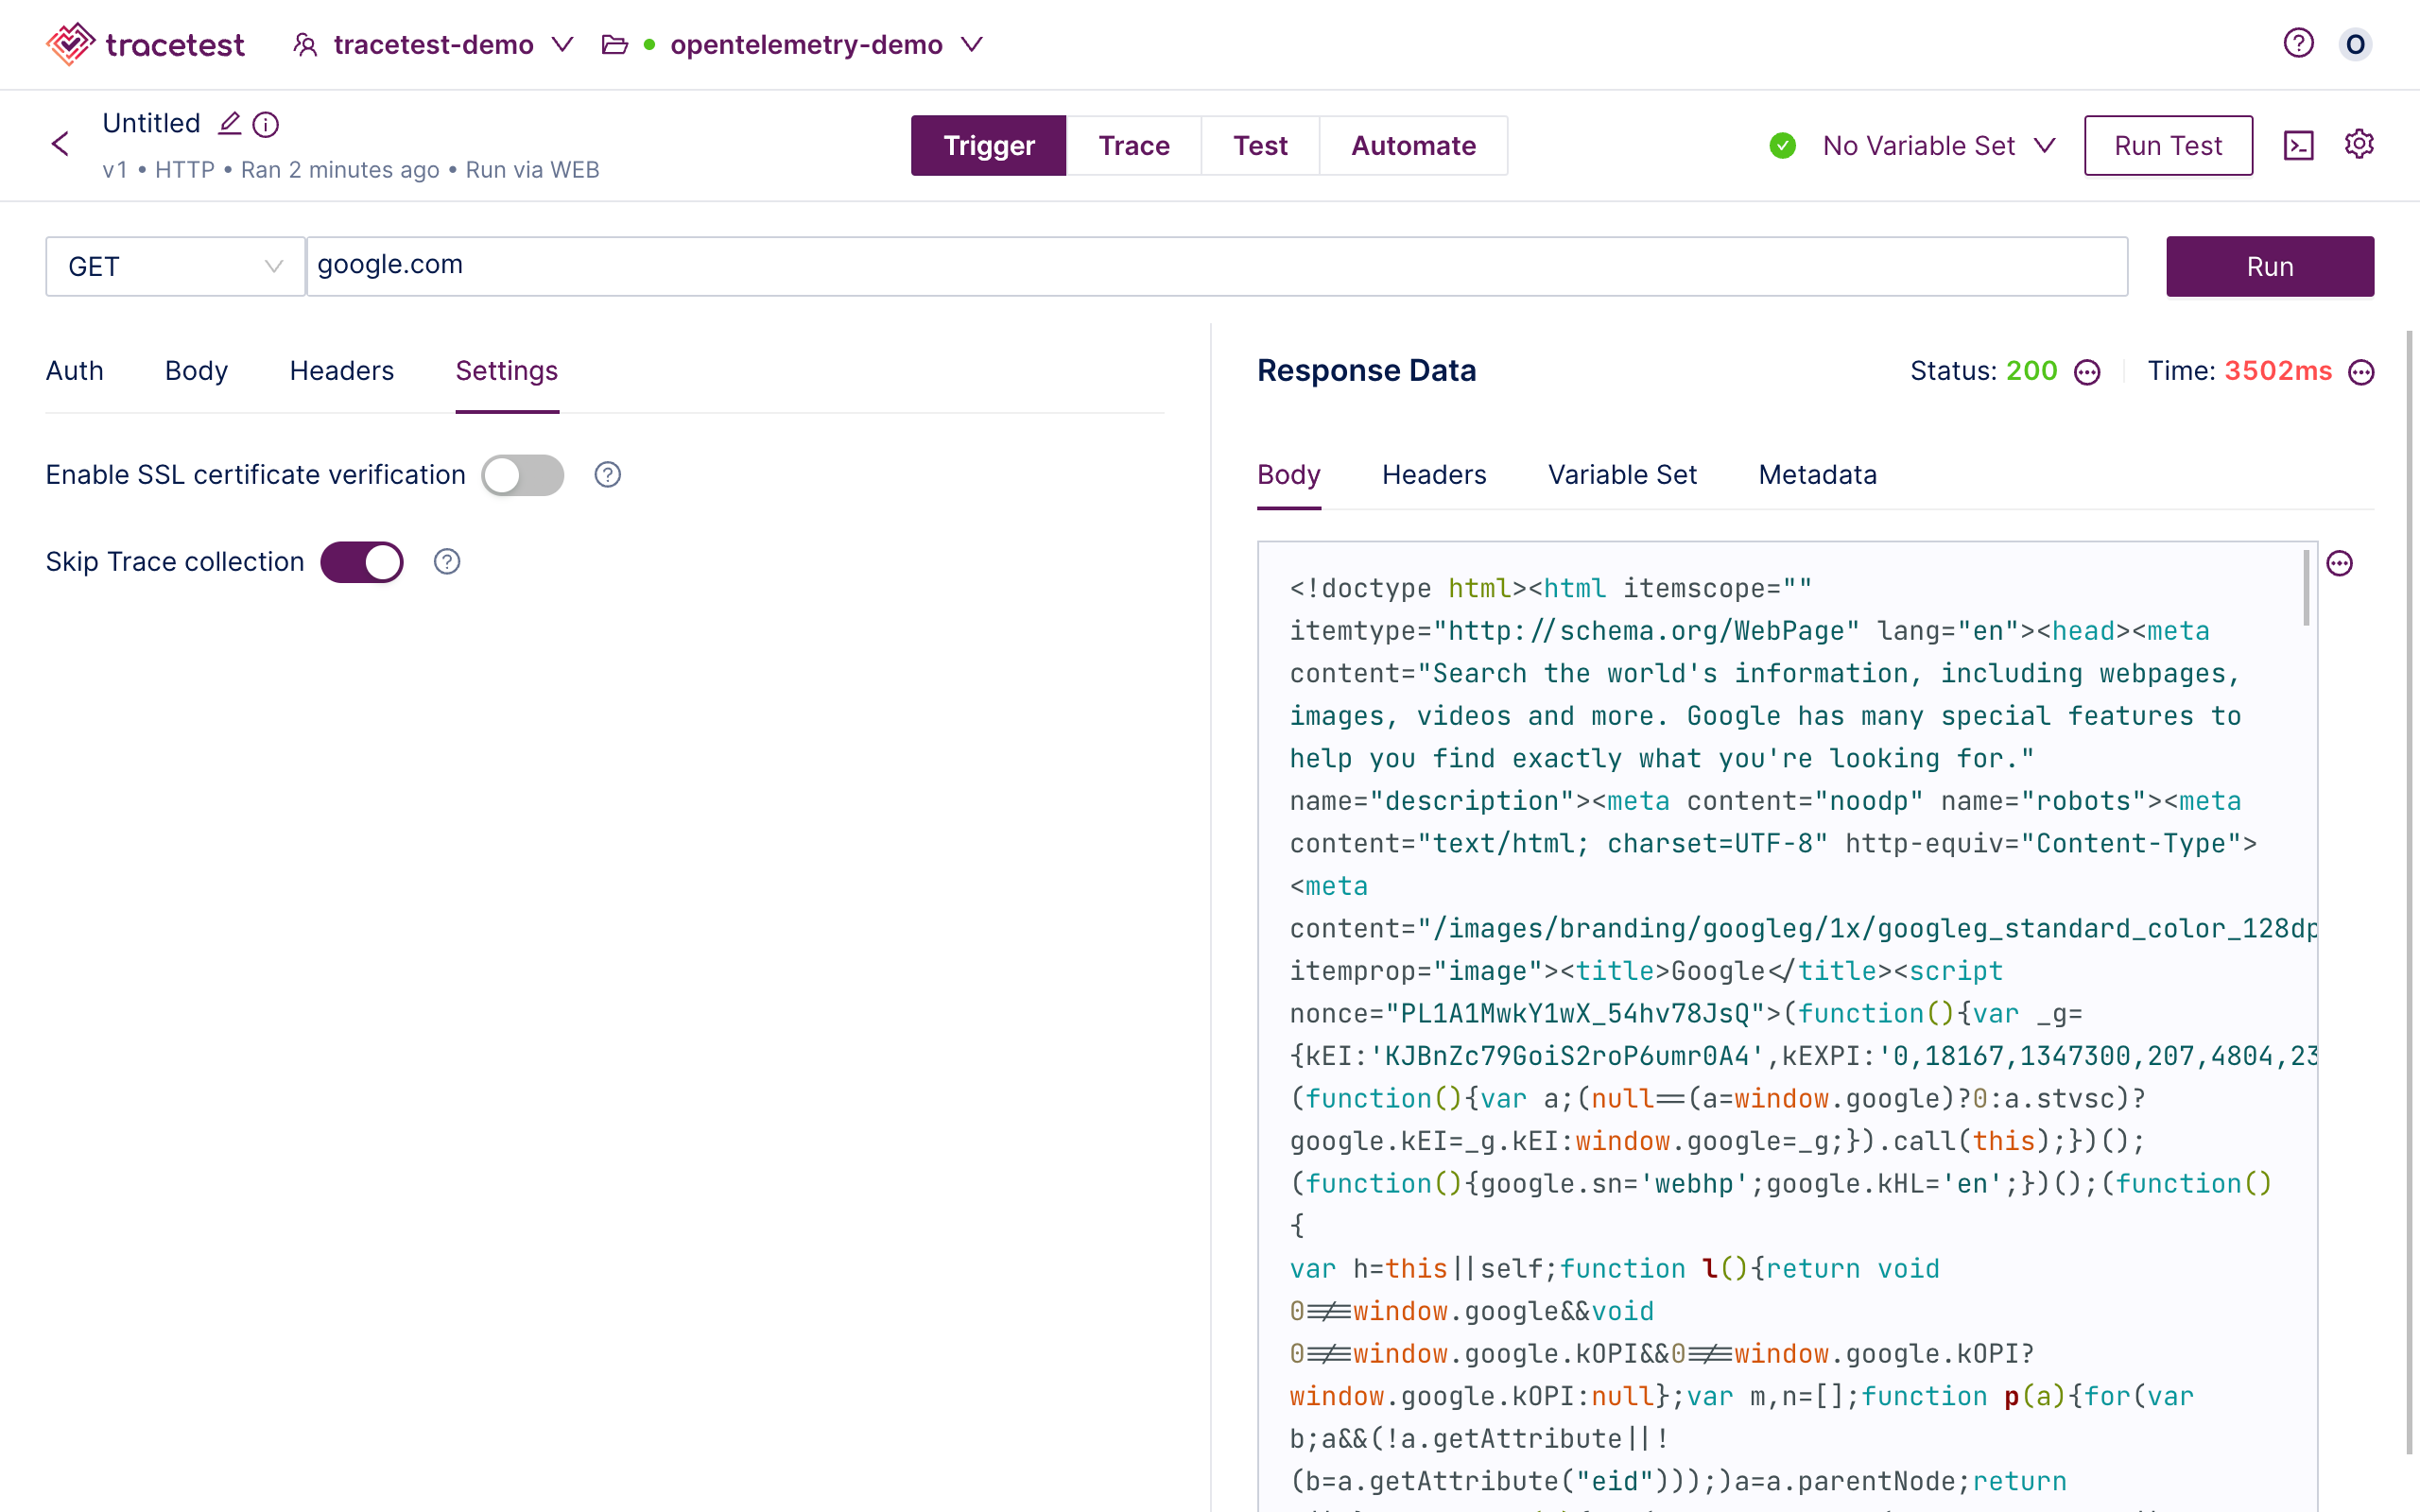This screenshot has height=1512, width=2420.
Task: Open the Auth request tab
Action: [x=75, y=371]
